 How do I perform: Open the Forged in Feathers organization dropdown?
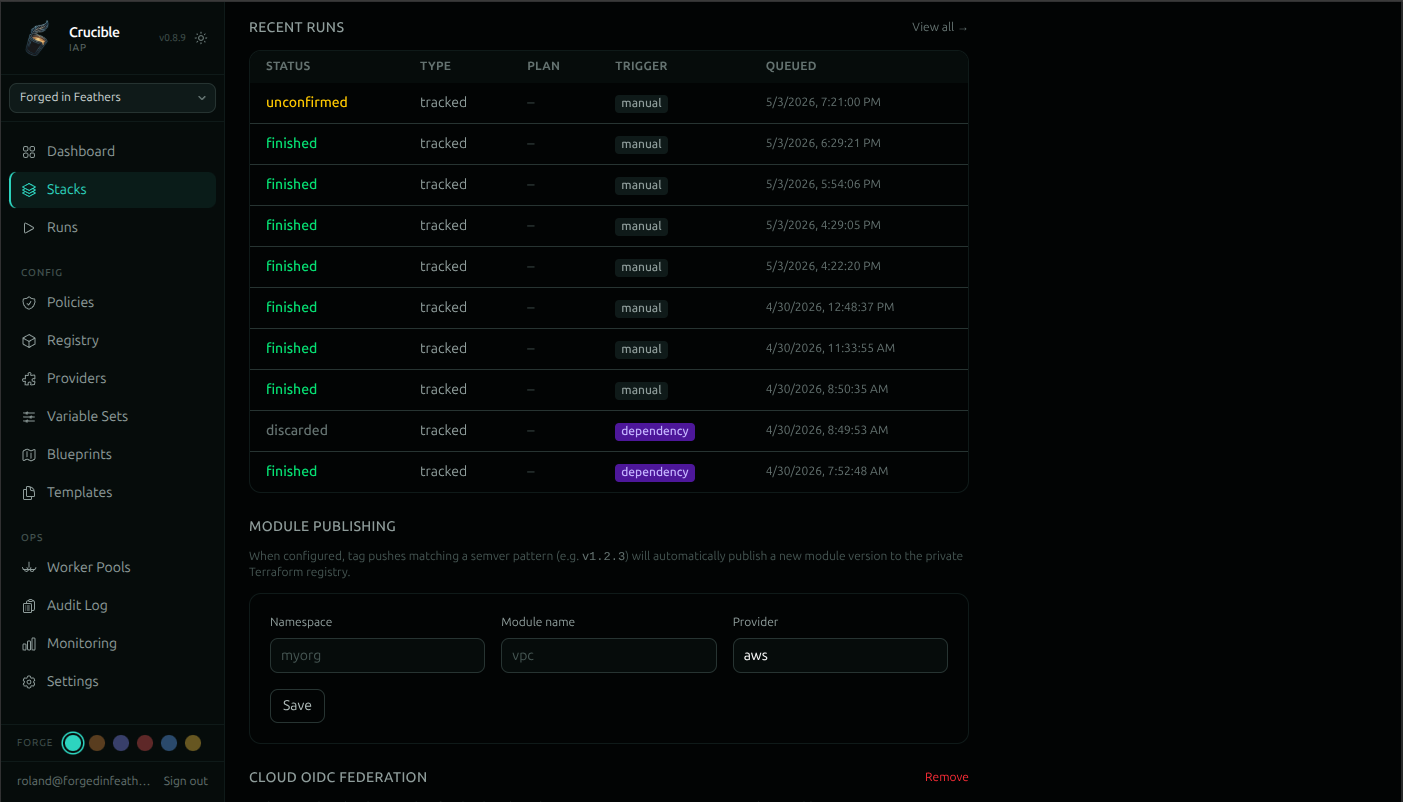pos(112,97)
